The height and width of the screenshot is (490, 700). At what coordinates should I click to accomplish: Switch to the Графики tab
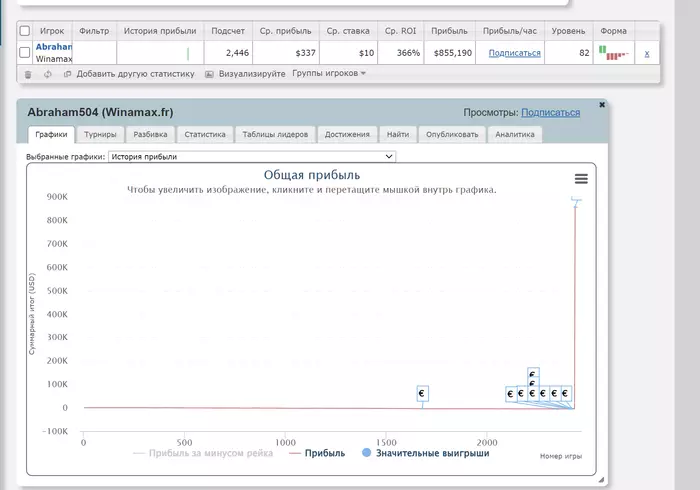(x=51, y=134)
